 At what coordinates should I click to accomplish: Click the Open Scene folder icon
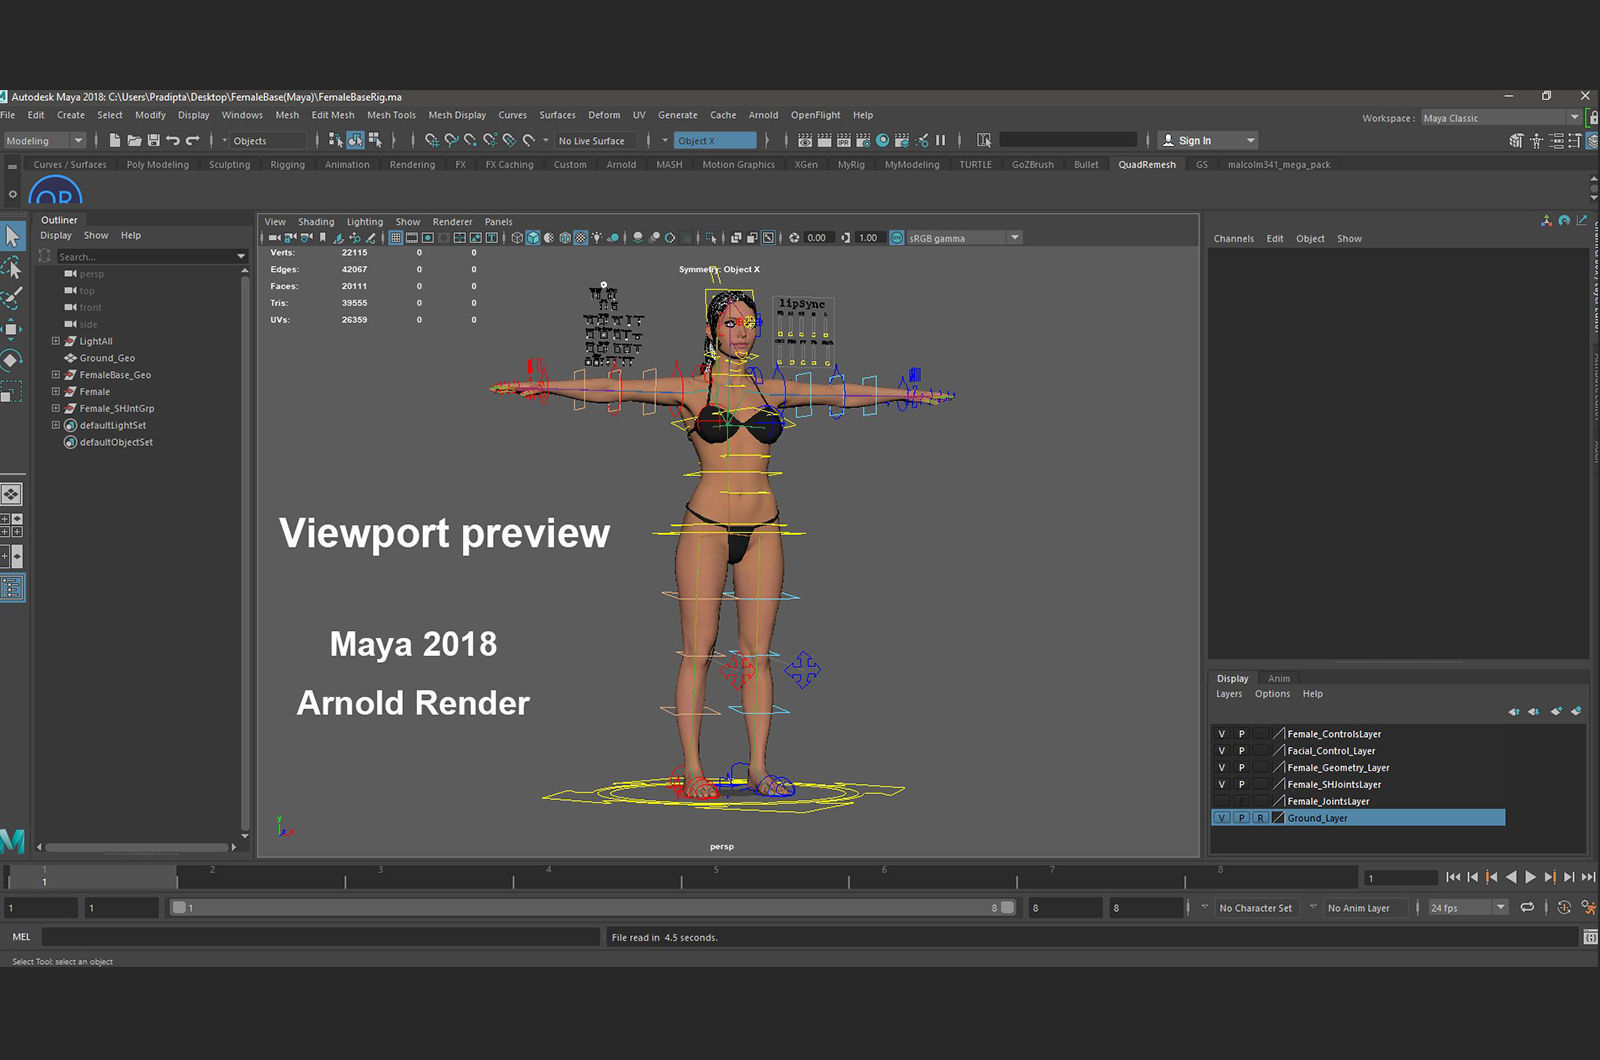pyautogui.click(x=134, y=140)
